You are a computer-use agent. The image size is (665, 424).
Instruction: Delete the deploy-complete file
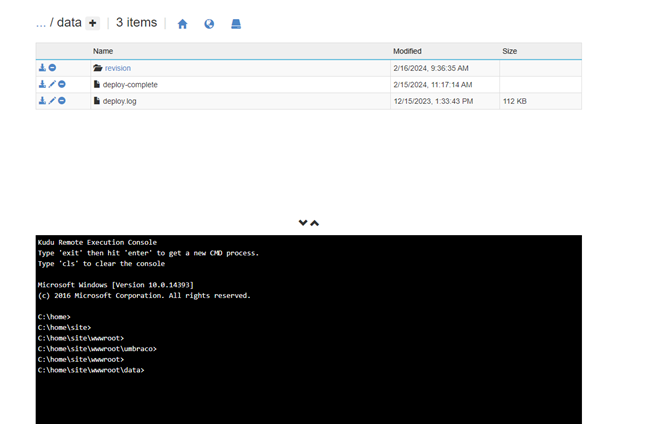click(62, 85)
